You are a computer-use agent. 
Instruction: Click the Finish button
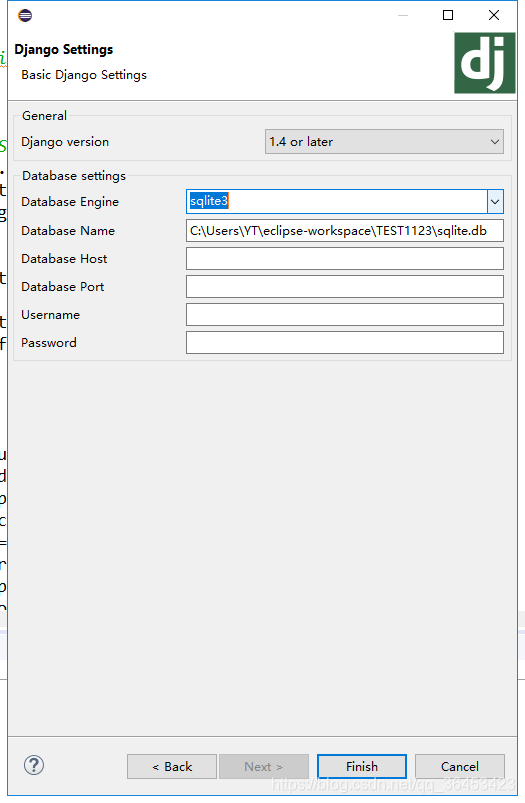coord(362,767)
